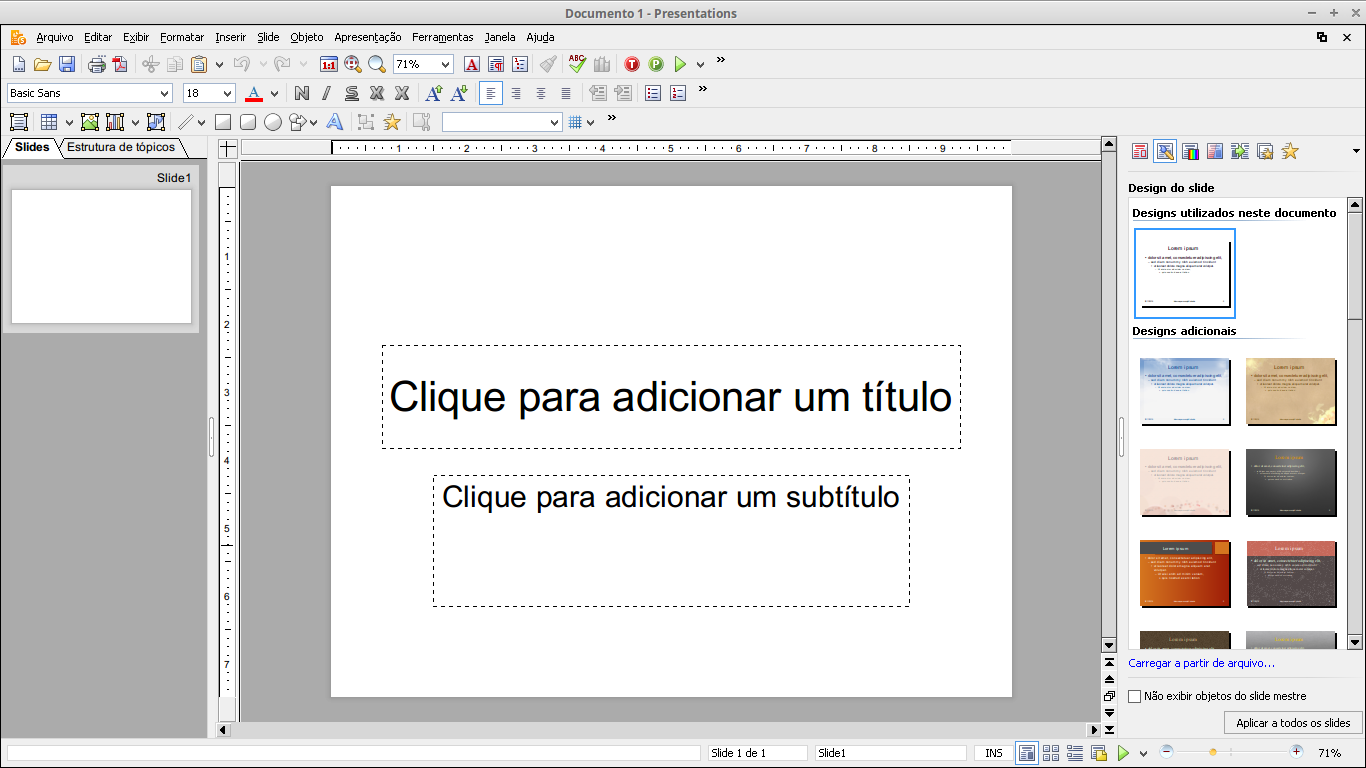Open slide transition icon in sidebar
This screenshot has width=1366, height=768.
(1240, 151)
